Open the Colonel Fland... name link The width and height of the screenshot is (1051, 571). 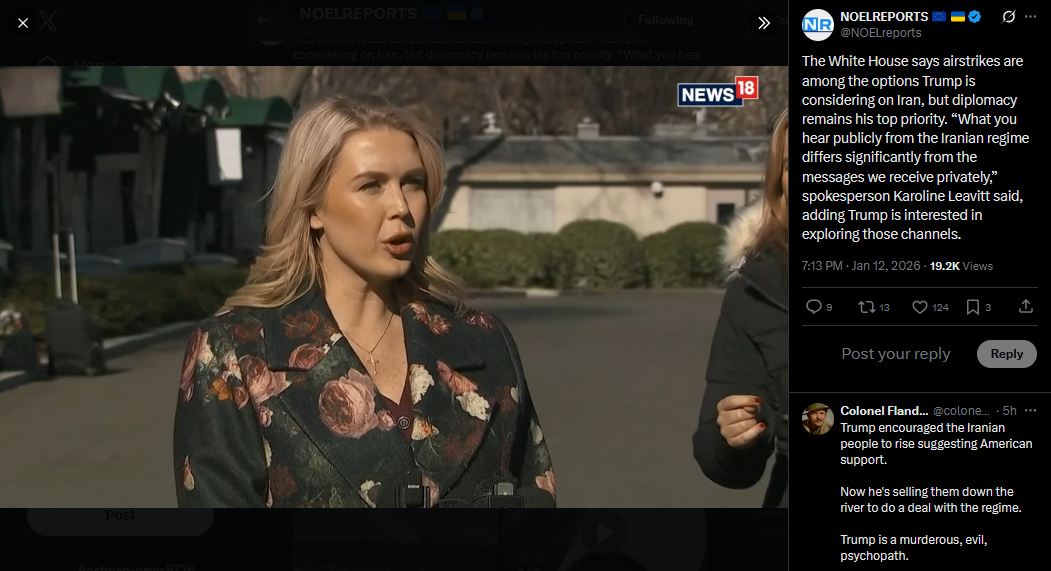(883, 411)
